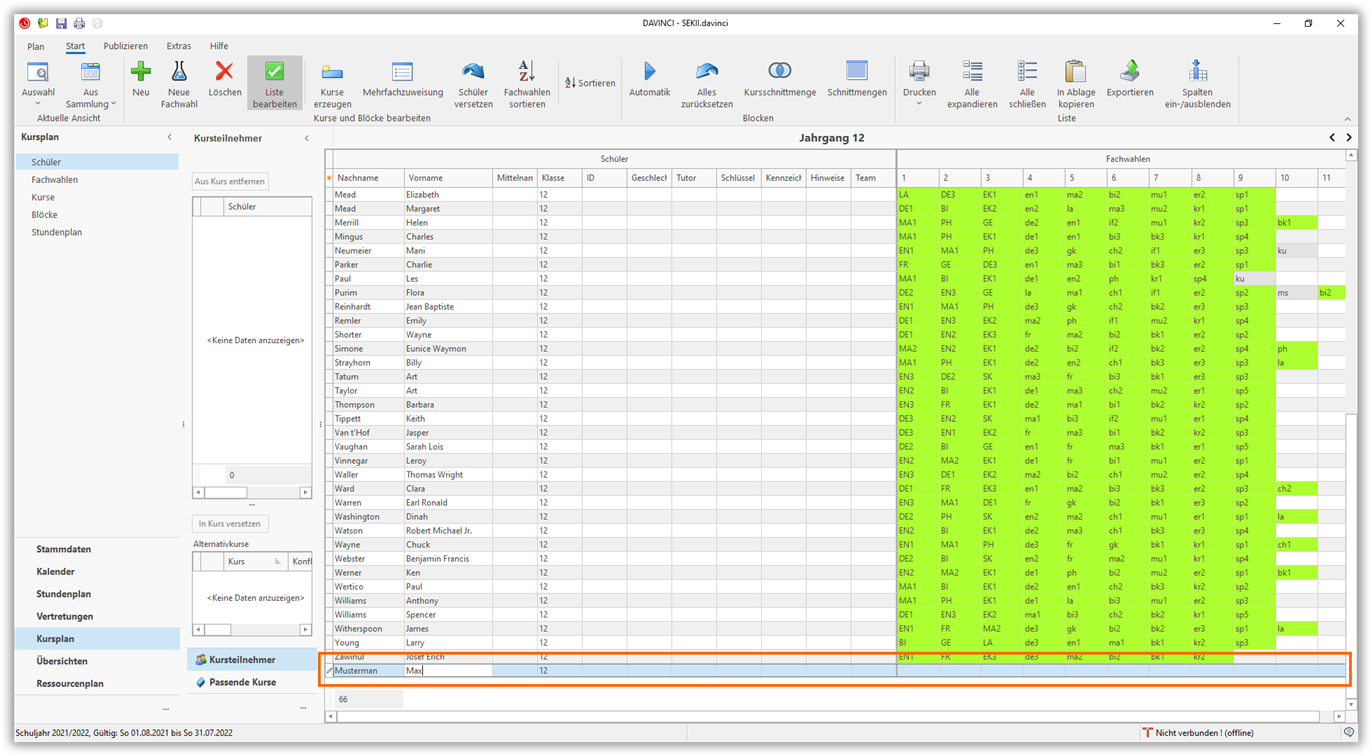
Task: Start the Automatik blocking
Action: tap(649, 72)
